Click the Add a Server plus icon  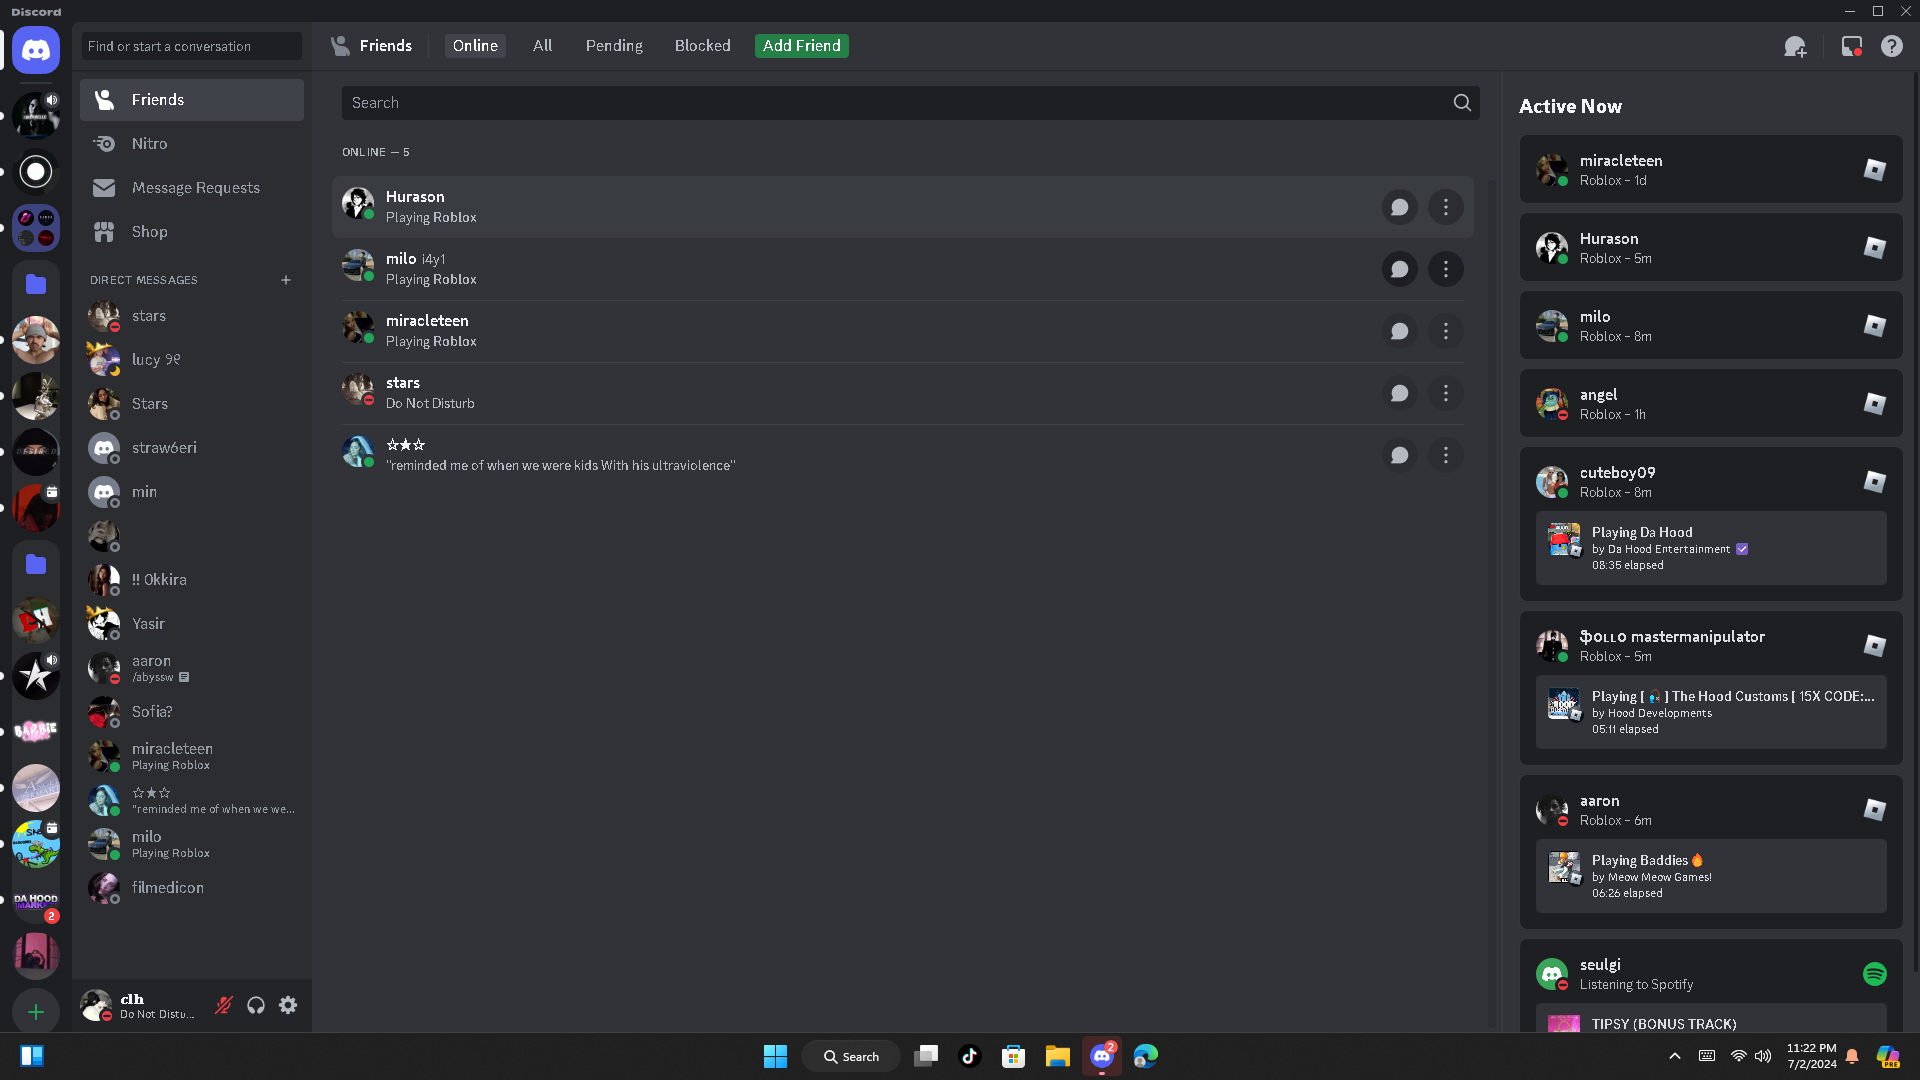[36, 1012]
